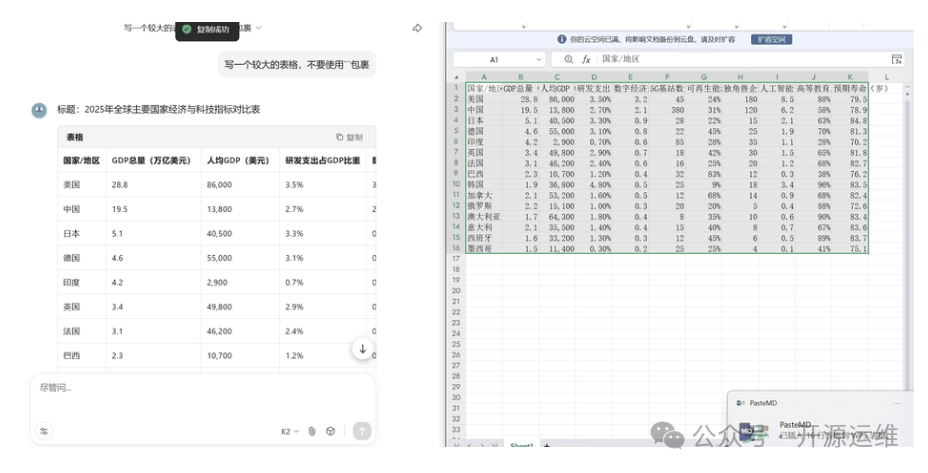928x473 pixels.
Task: Click the share arrow icon in the chat header
Action: pyautogui.click(x=417, y=28)
